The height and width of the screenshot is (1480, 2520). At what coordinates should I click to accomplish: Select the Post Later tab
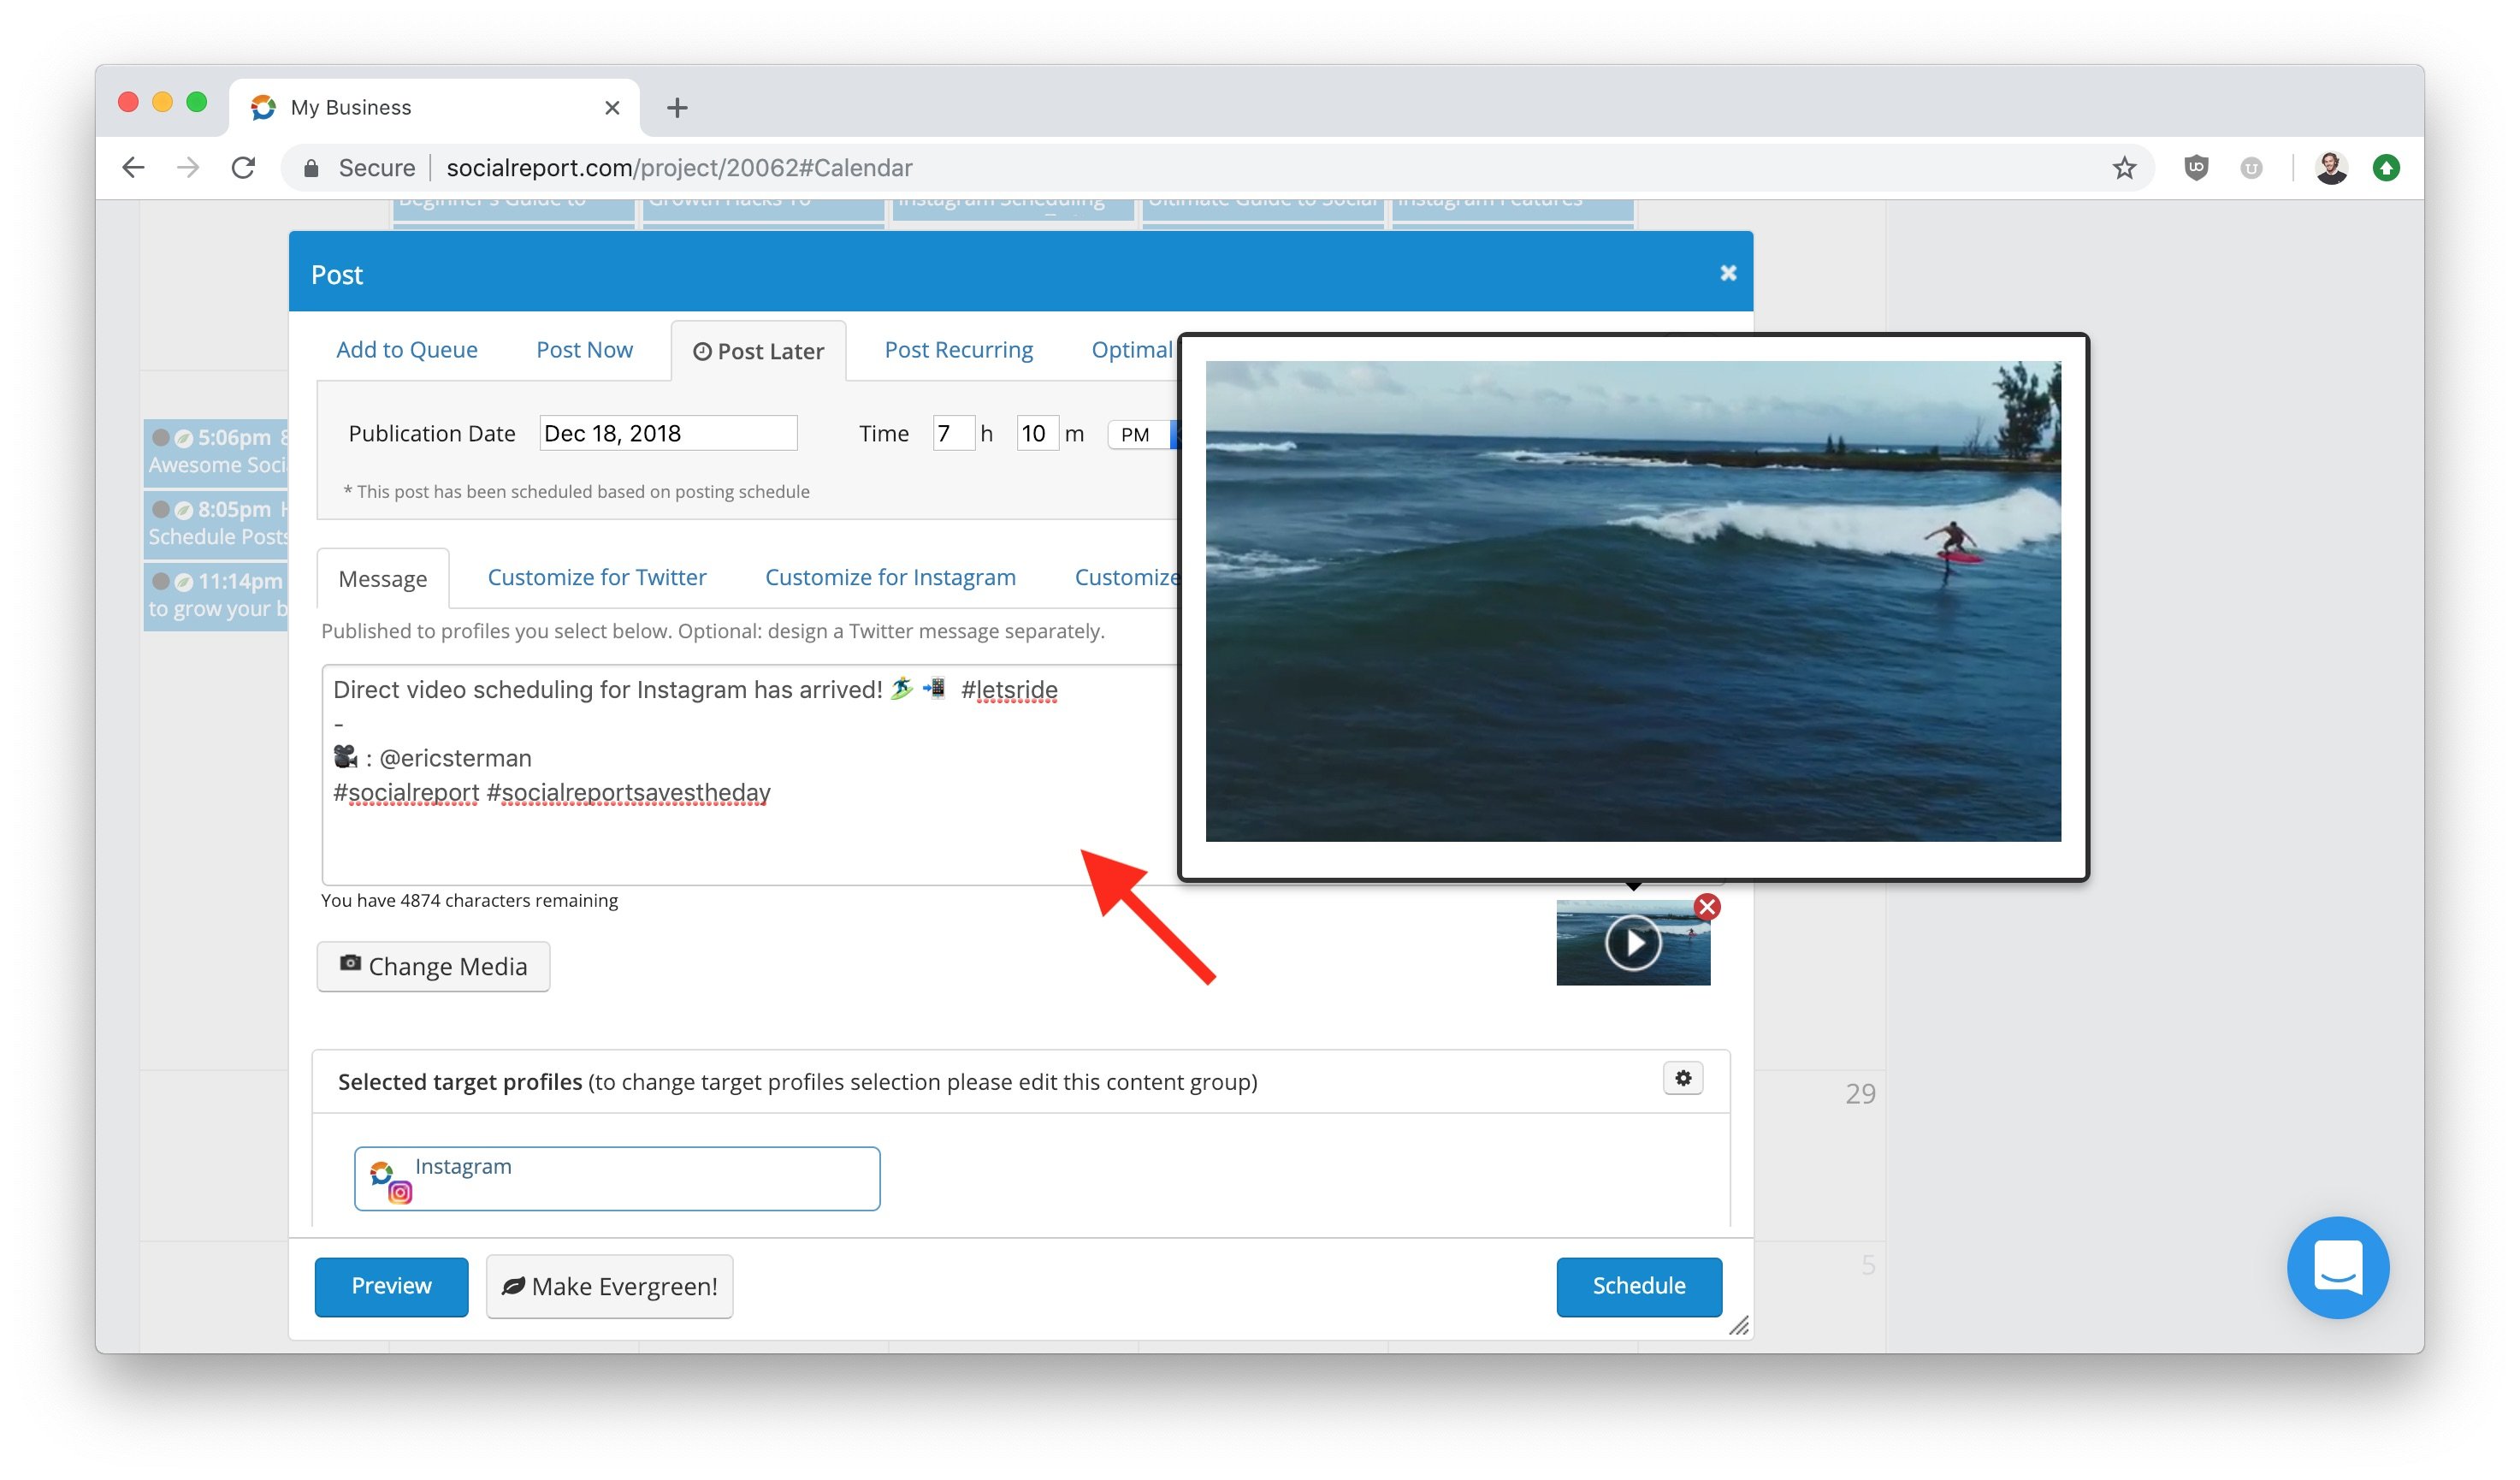pyautogui.click(x=758, y=351)
